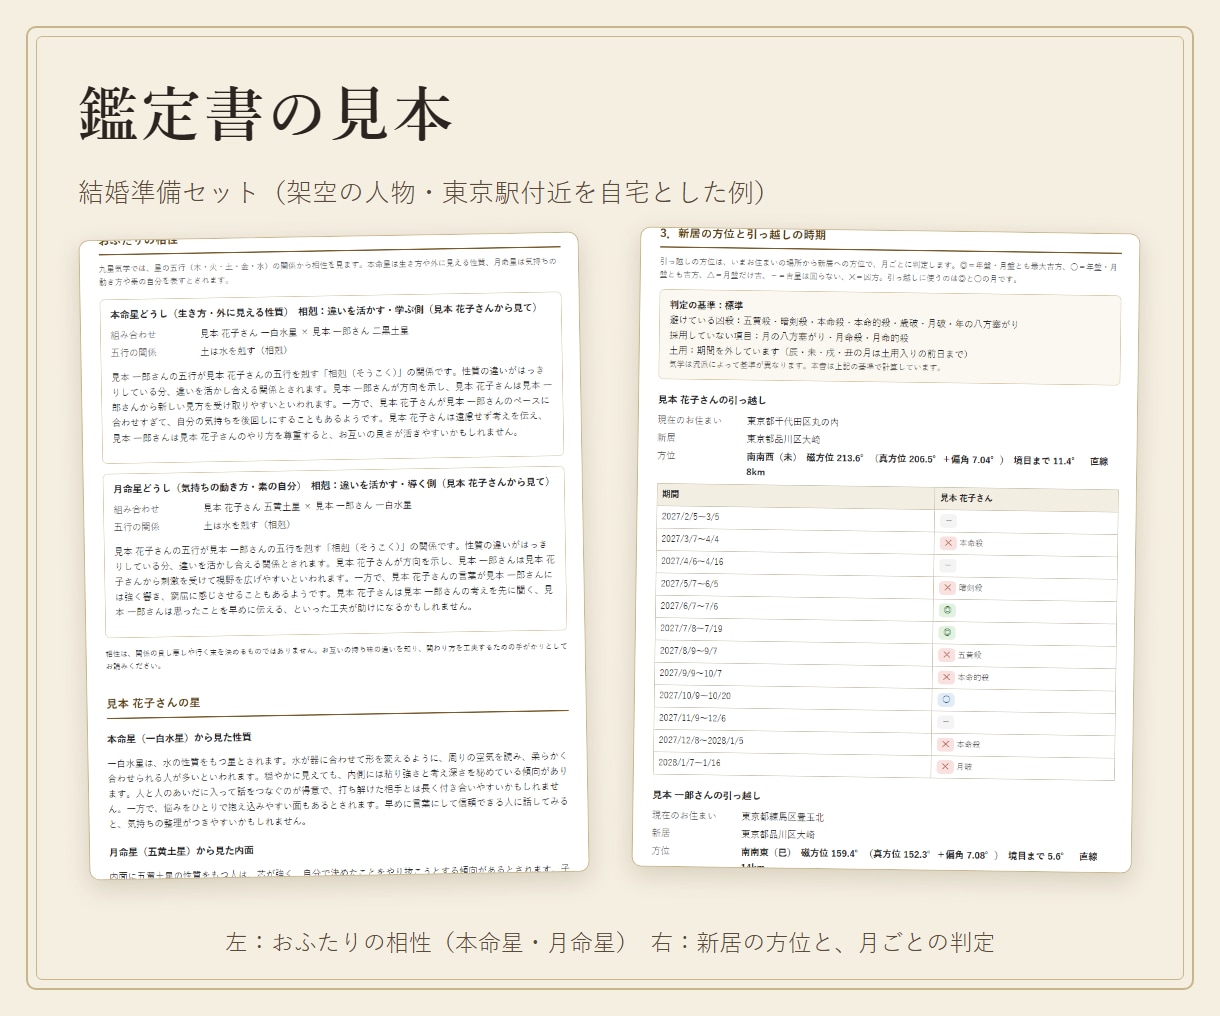Click the red × mark in the 2027/12/8~2028/1/5 row
The image size is (1220, 1016).
point(945,744)
